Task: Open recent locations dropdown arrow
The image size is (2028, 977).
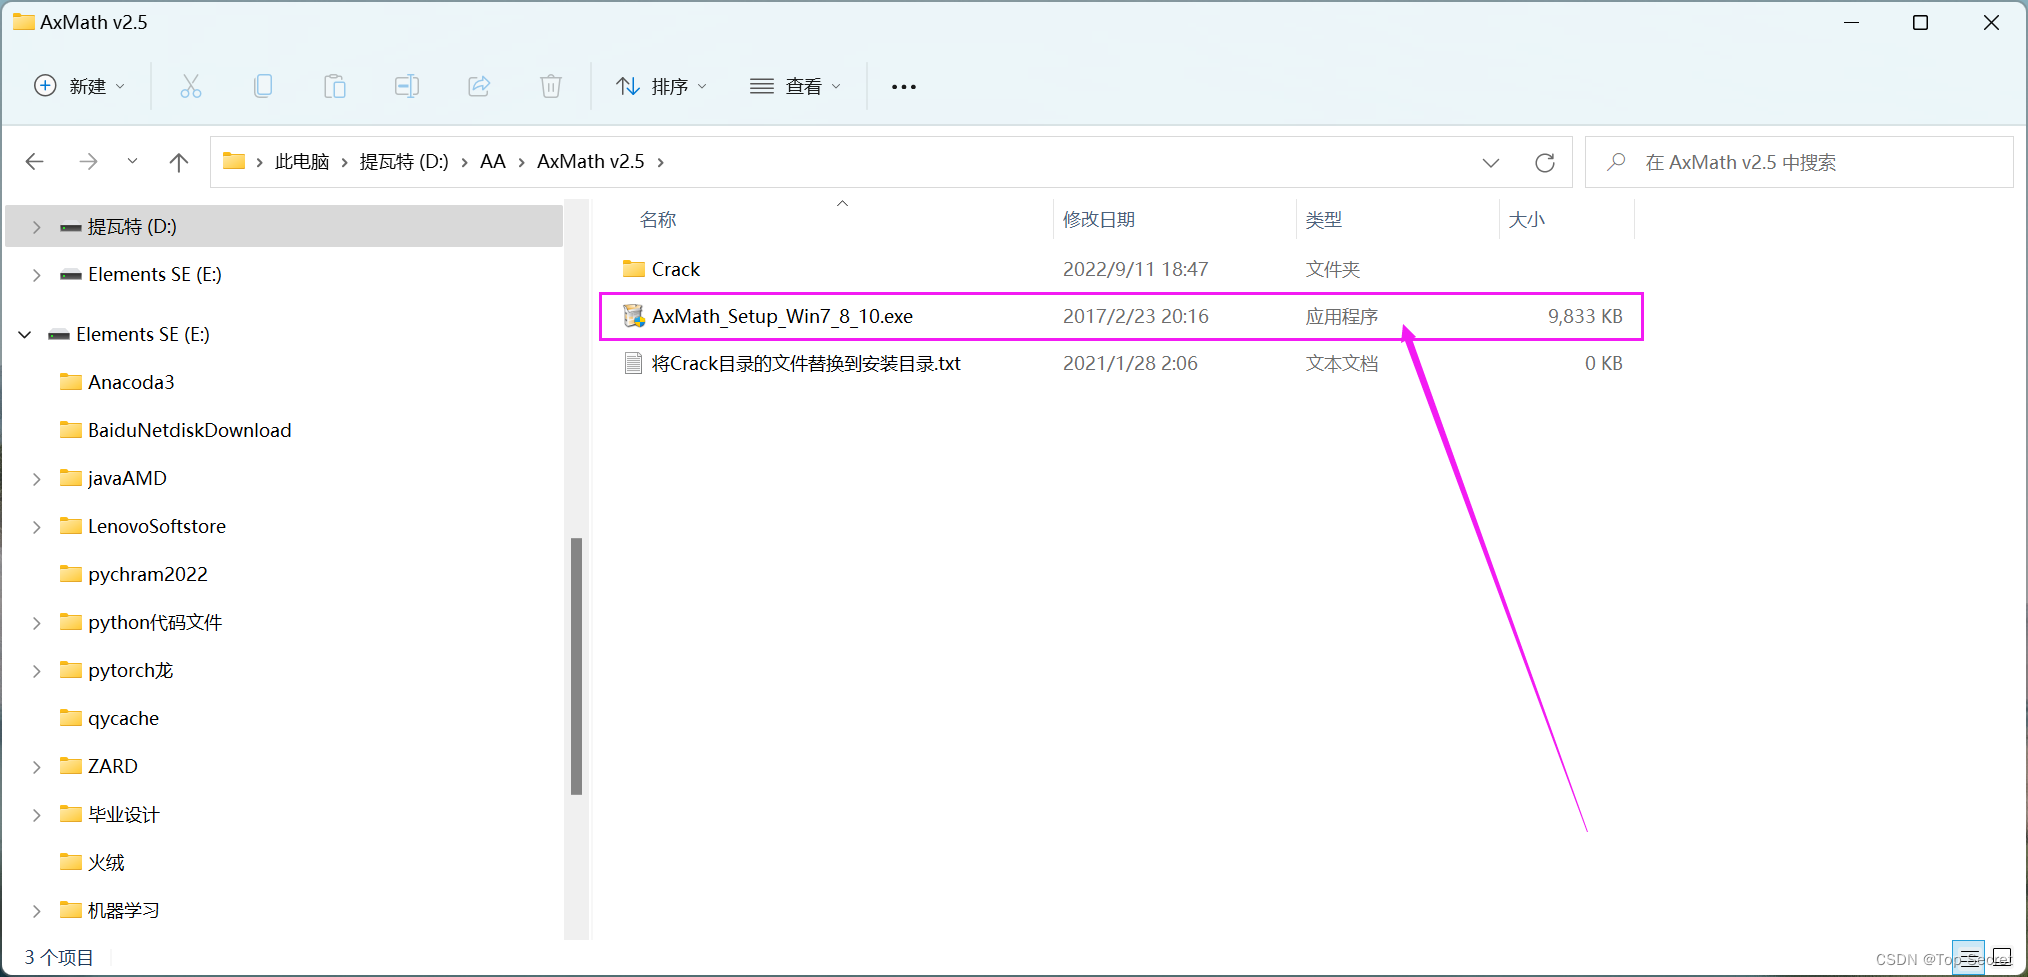Action: click(132, 162)
